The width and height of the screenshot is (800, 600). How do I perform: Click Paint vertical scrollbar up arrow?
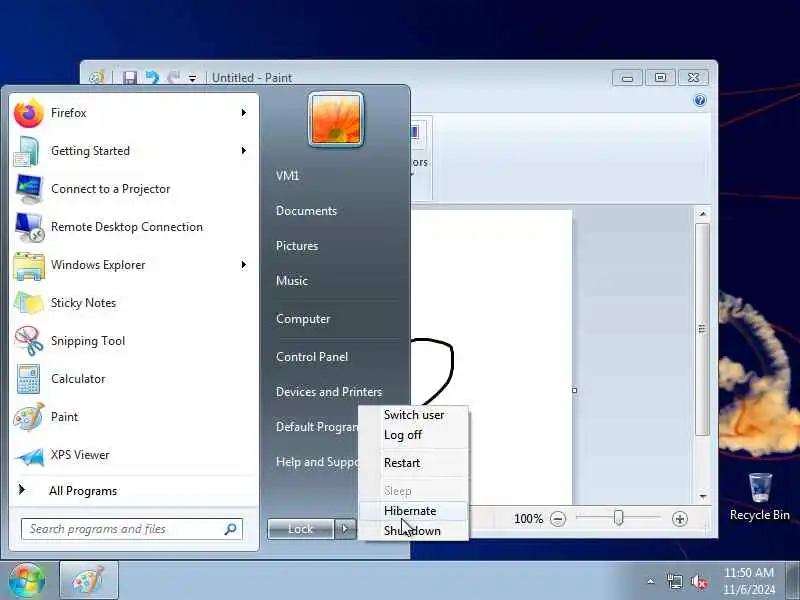703,214
